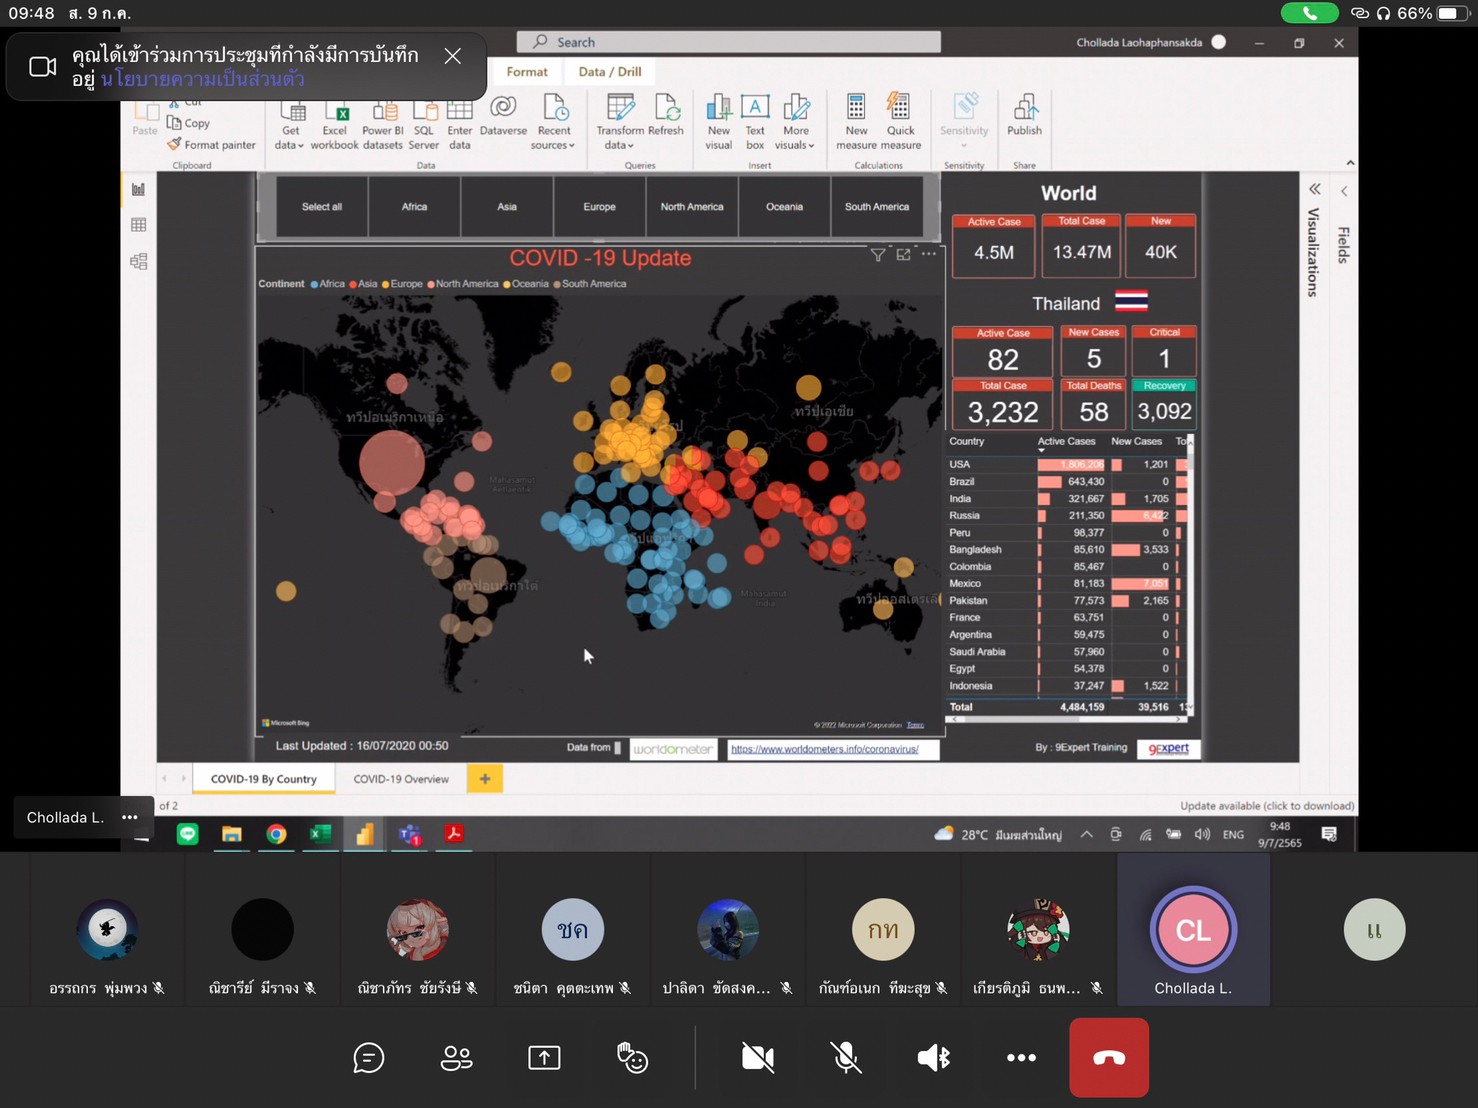Expand Recent sources dropdown
The image size is (1478, 1108).
(554, 124)
